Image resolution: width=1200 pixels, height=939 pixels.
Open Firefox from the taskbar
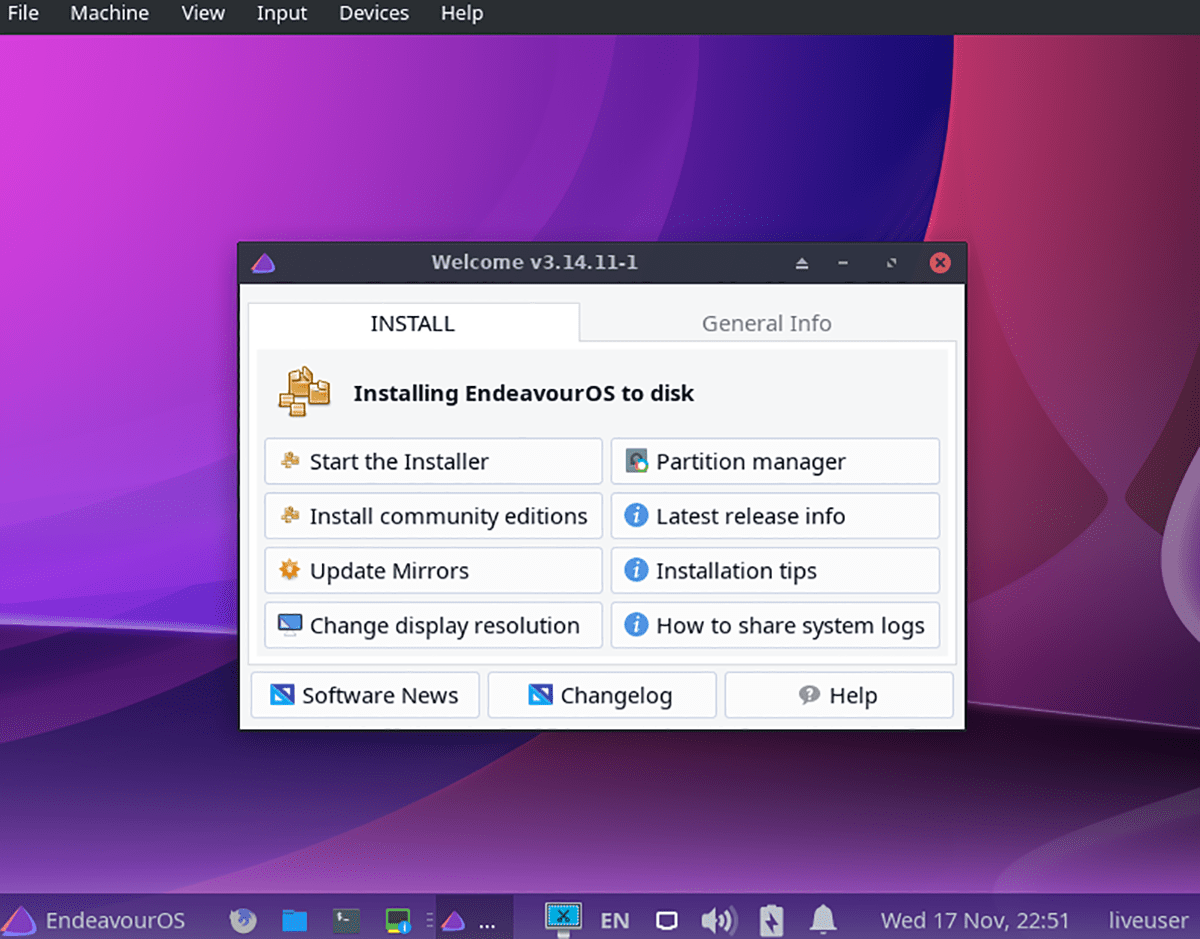point(243,920)
